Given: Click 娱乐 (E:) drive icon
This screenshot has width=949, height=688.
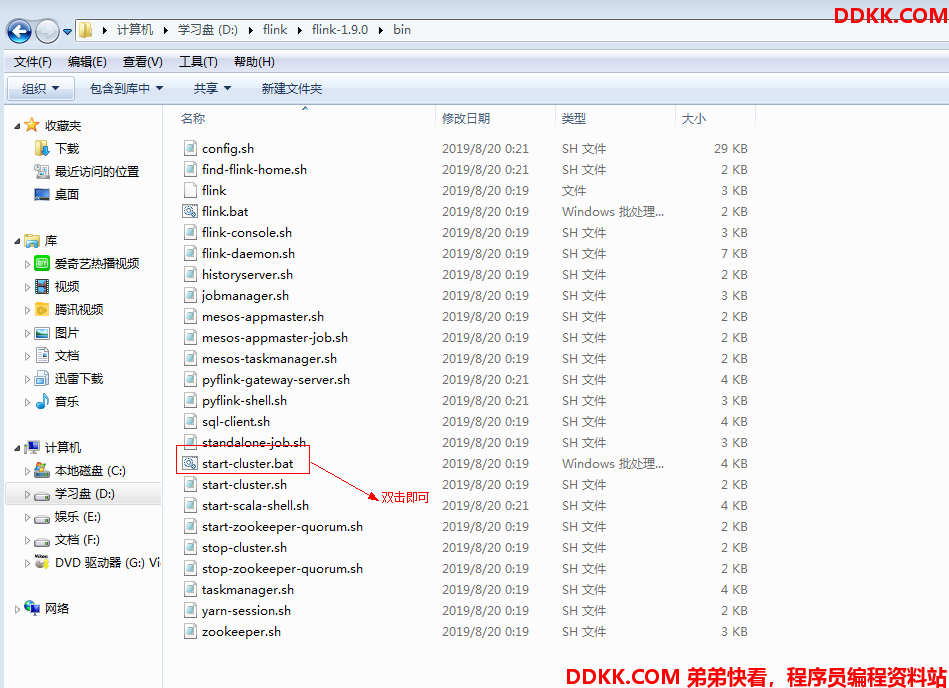Looking at the screenshot, I should pyautogui.click(x=42, y=517).
